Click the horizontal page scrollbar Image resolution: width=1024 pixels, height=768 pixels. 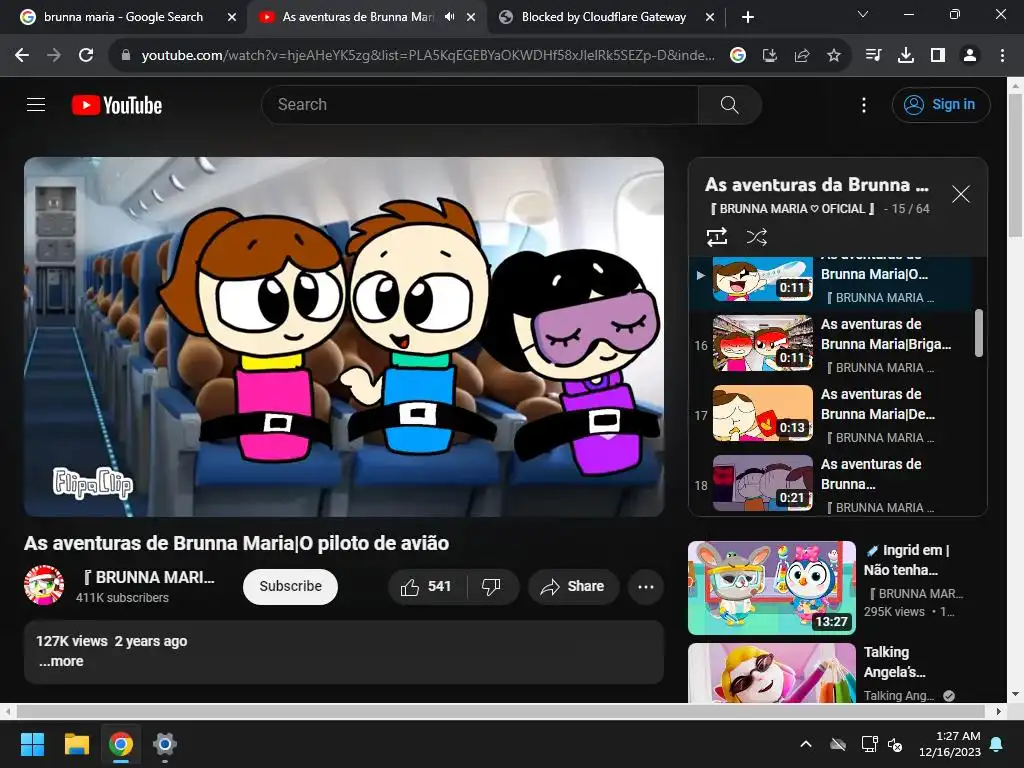[x=501, y=711]
